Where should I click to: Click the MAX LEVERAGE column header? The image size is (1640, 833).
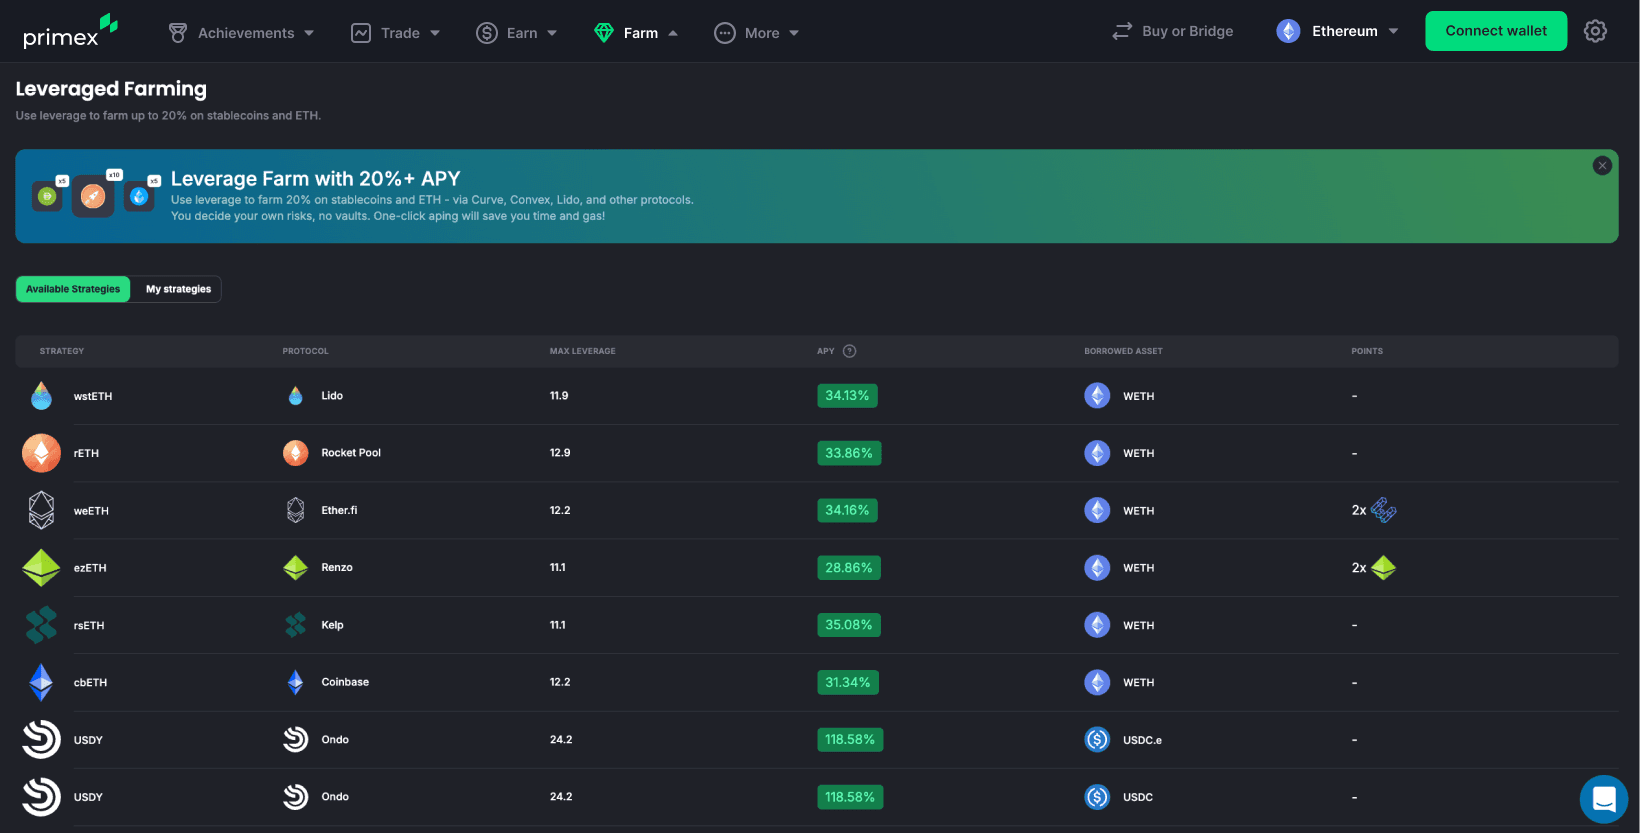pyautogui.click(x=582, y=351)
